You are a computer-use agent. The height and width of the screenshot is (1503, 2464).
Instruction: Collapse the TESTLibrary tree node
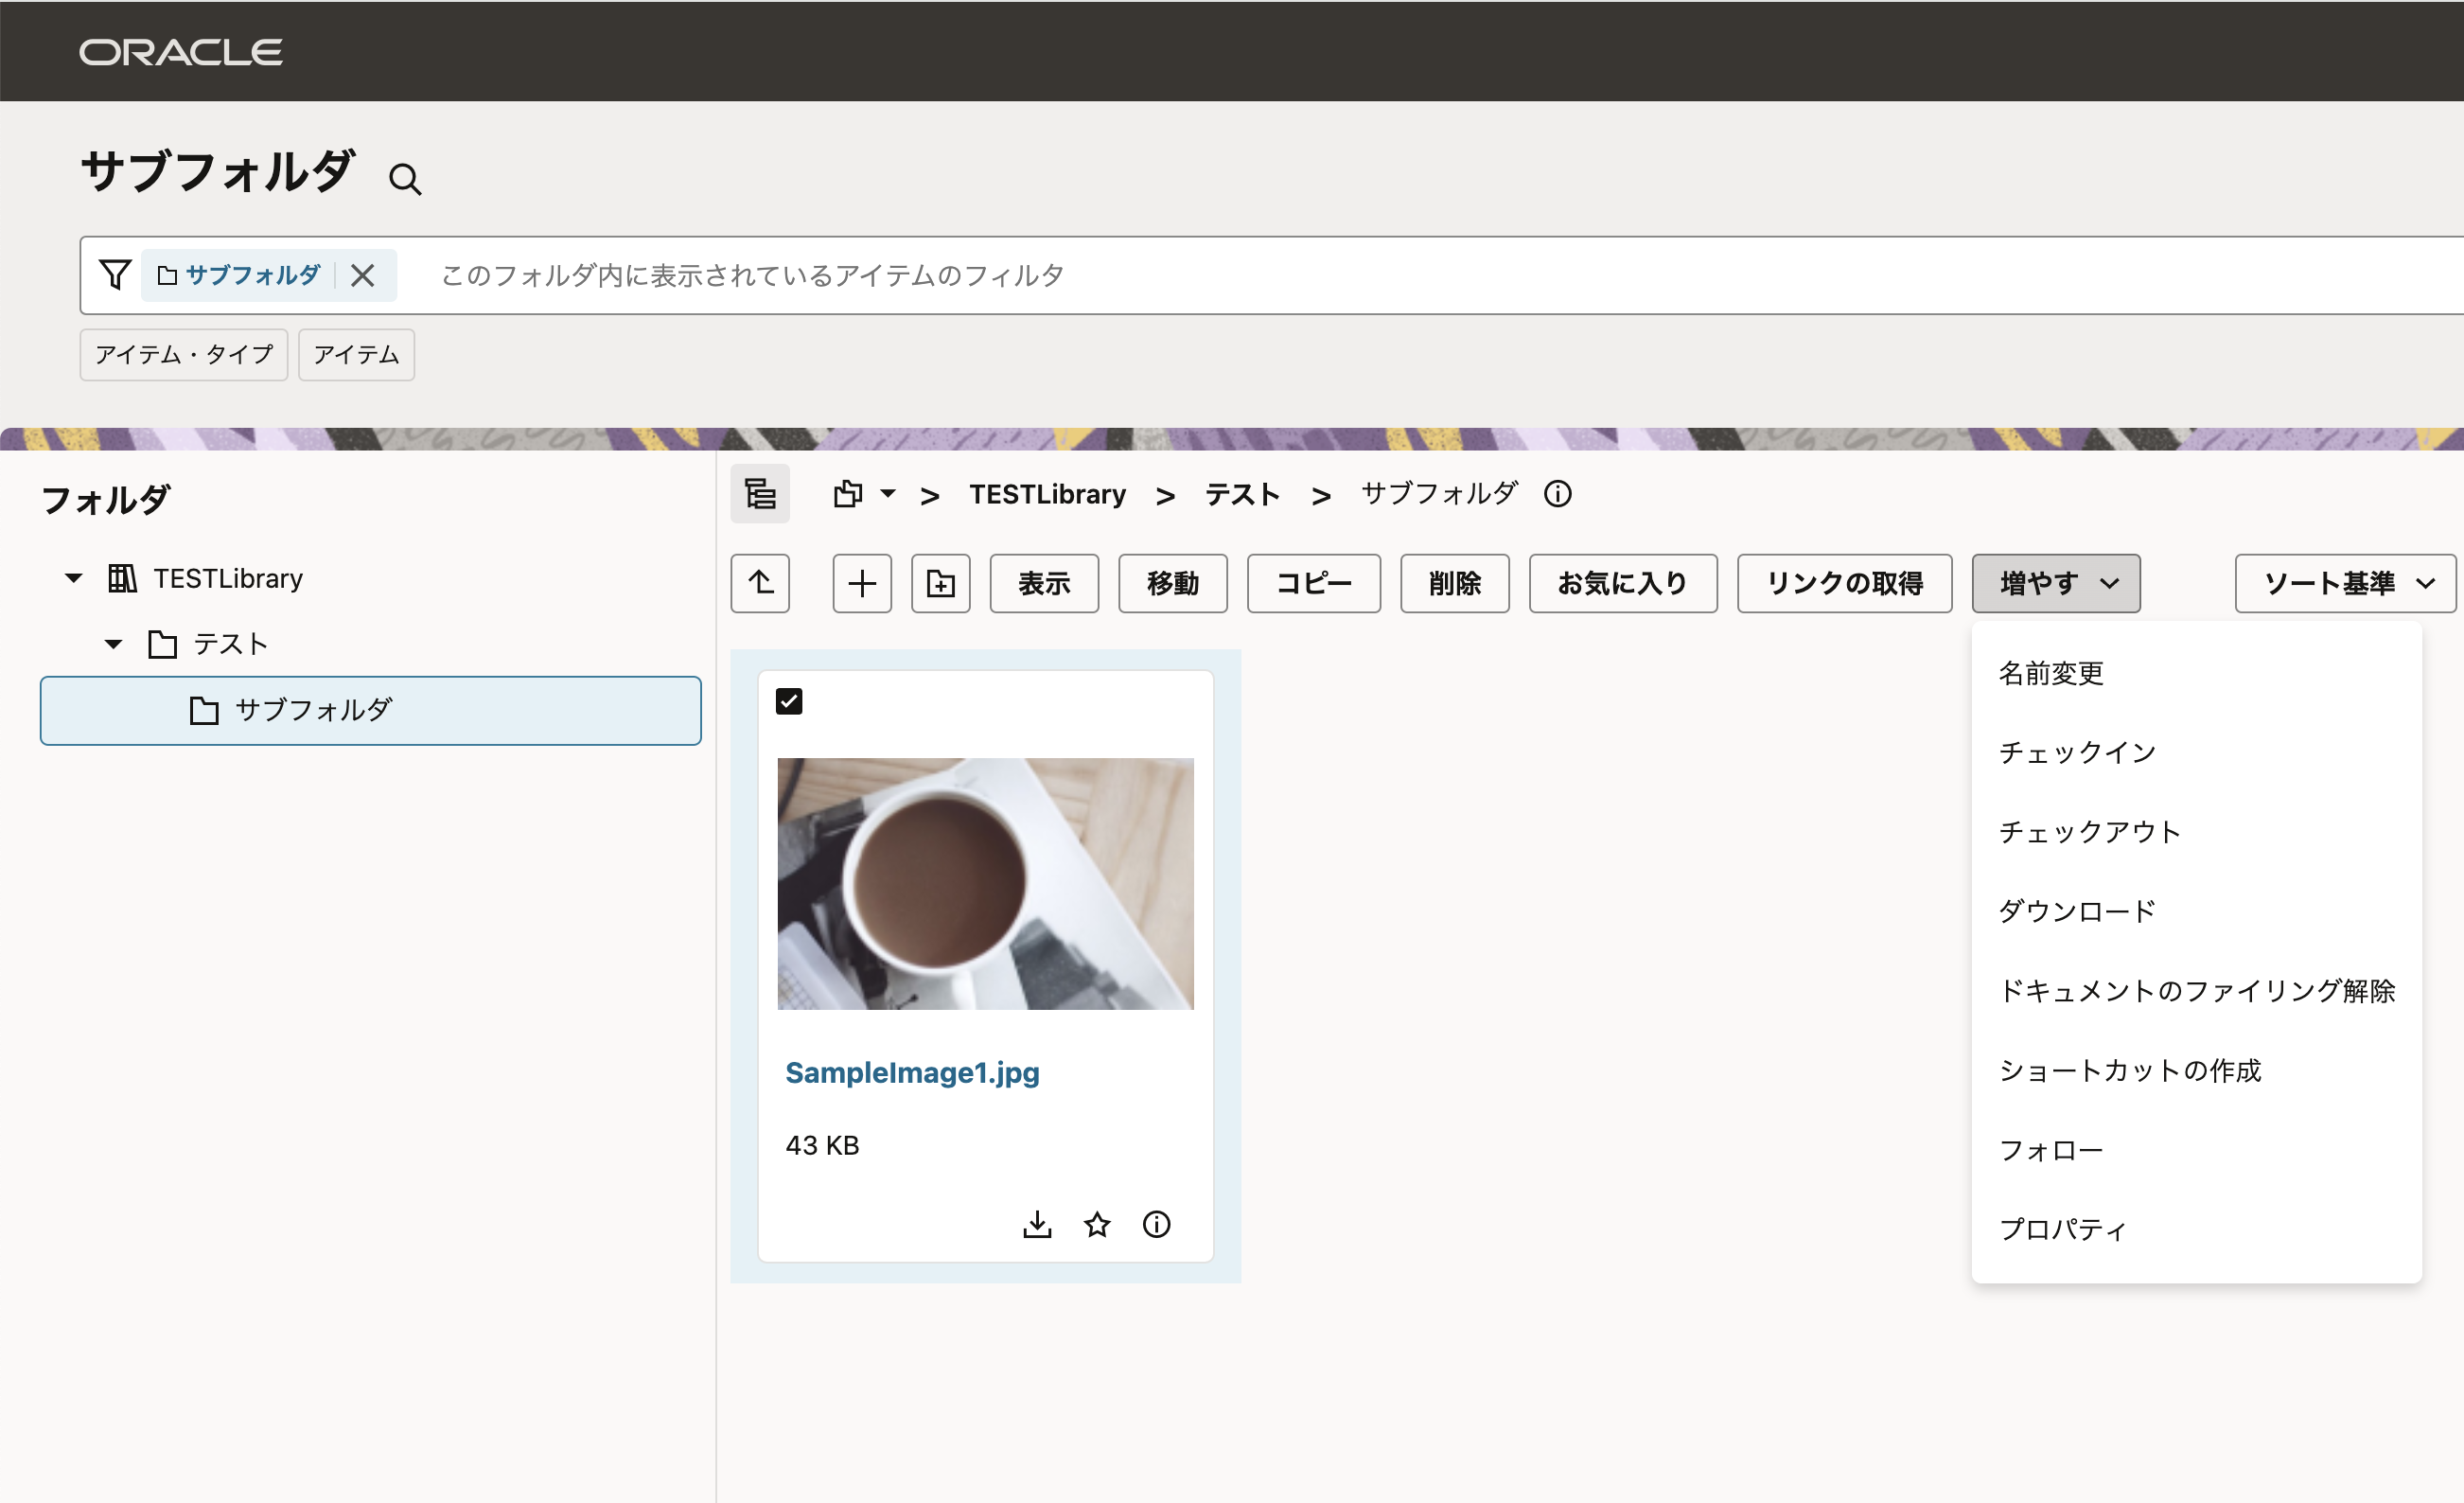click(x=74, y=578)
